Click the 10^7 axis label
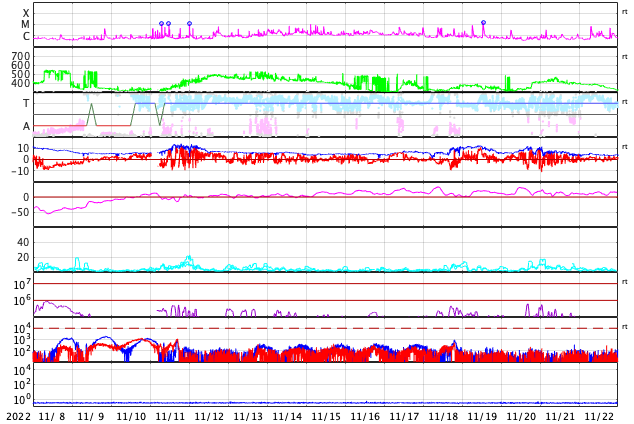The width and height of the screenshot is (634, 424). point(22,284)
